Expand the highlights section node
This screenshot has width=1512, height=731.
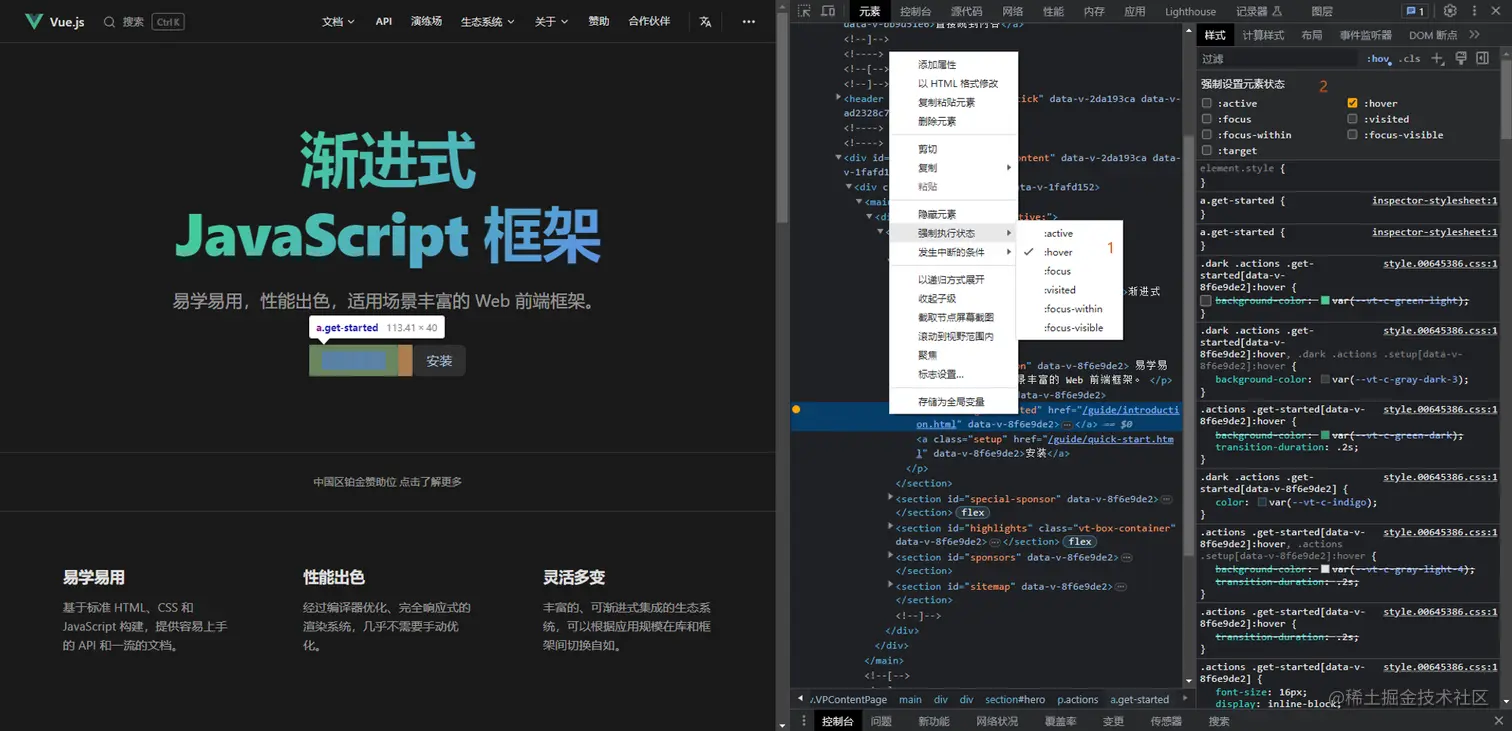click(891, 527)
